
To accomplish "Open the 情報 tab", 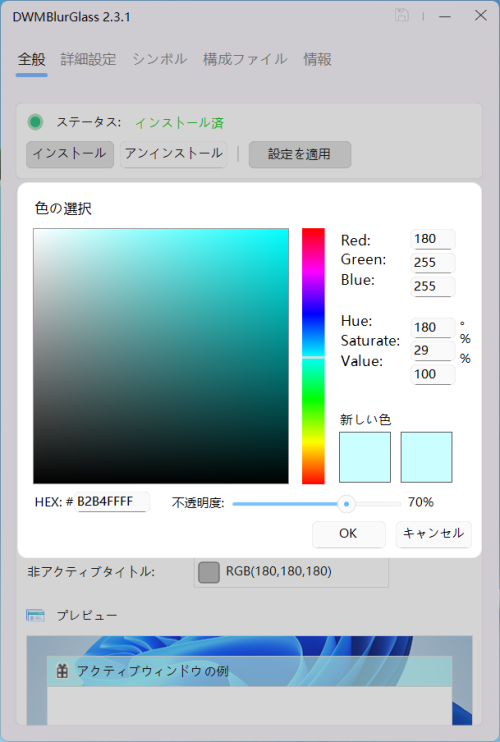I will [317, 60].
